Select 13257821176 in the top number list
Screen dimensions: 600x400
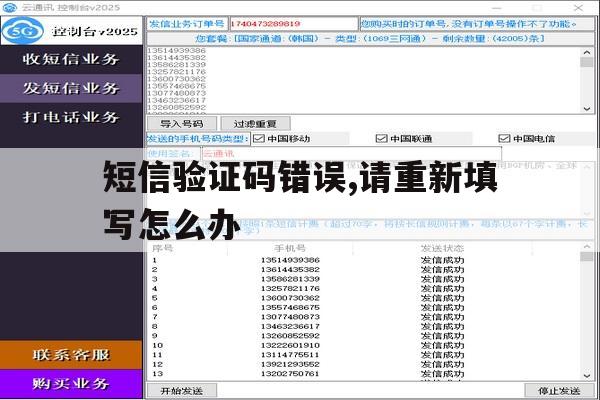coord(176,72)
